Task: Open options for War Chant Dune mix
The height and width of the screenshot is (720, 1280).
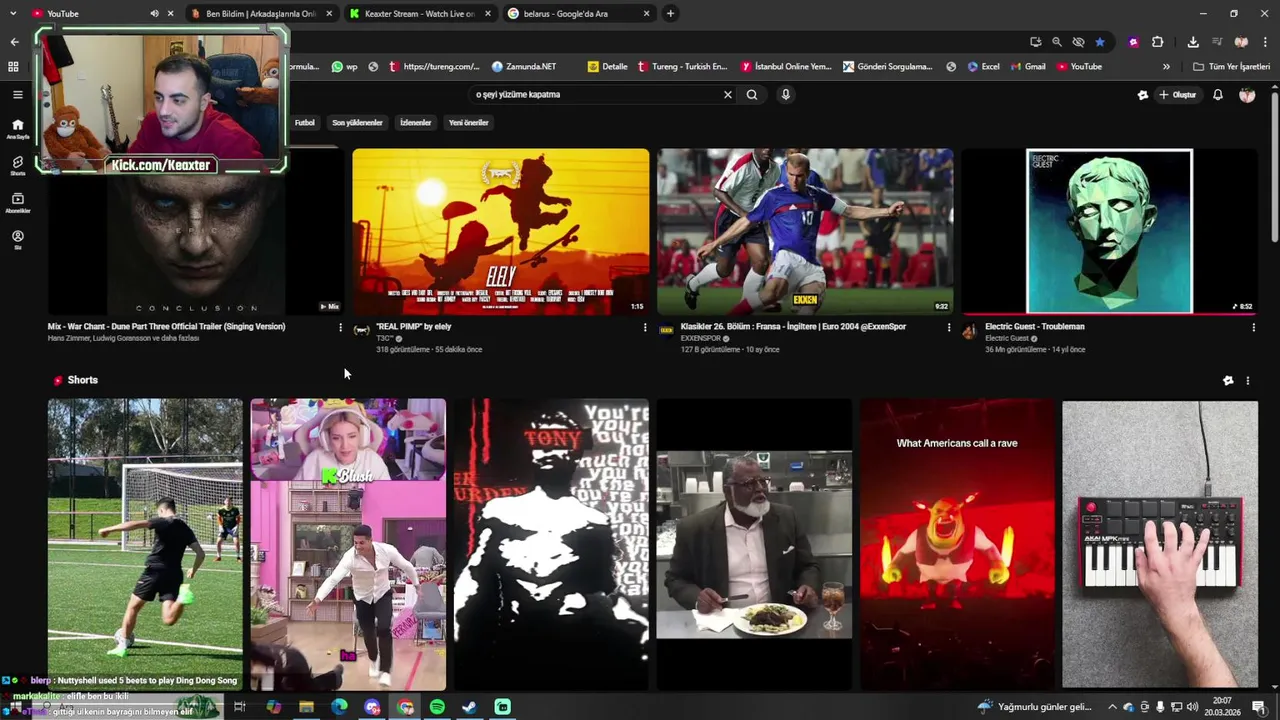Action: (x=340, y=327)
